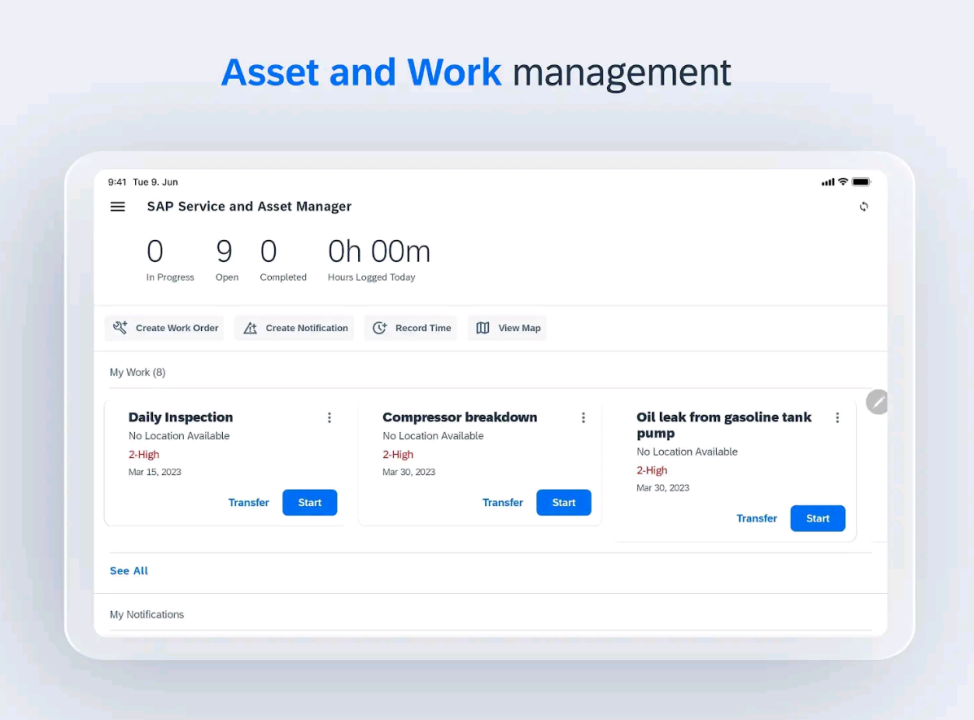Click the cellular signal icon in the status bar
Viewport: 974px width, 720px height.
pyautogui.click(x=828, y=182)
